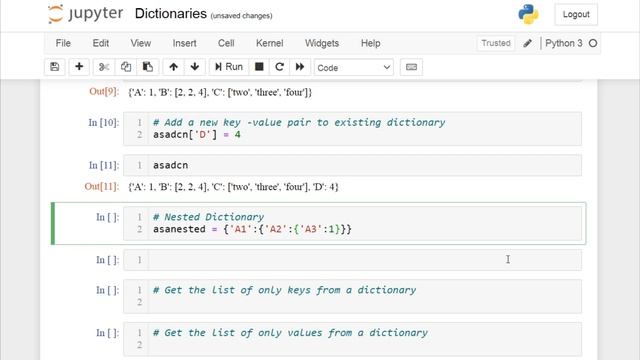Run the selected cell

coord(229,67)
